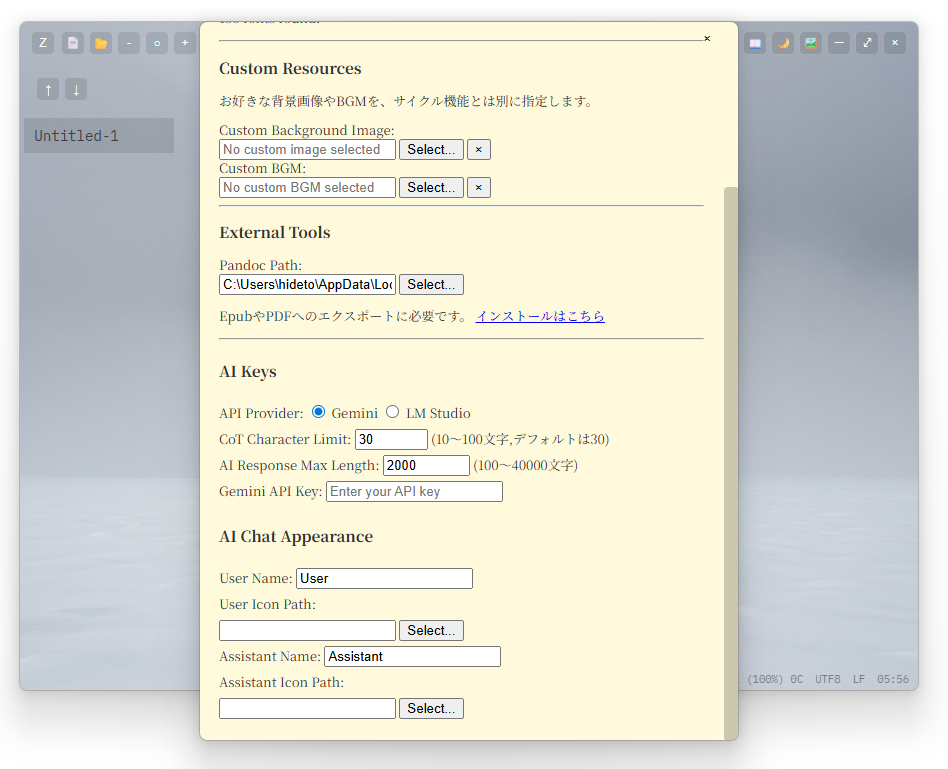Close the settings dialog with top-right ×
The height and width of the screenshot is (769, 948).
pyautogui.click(x=707, y=38)
